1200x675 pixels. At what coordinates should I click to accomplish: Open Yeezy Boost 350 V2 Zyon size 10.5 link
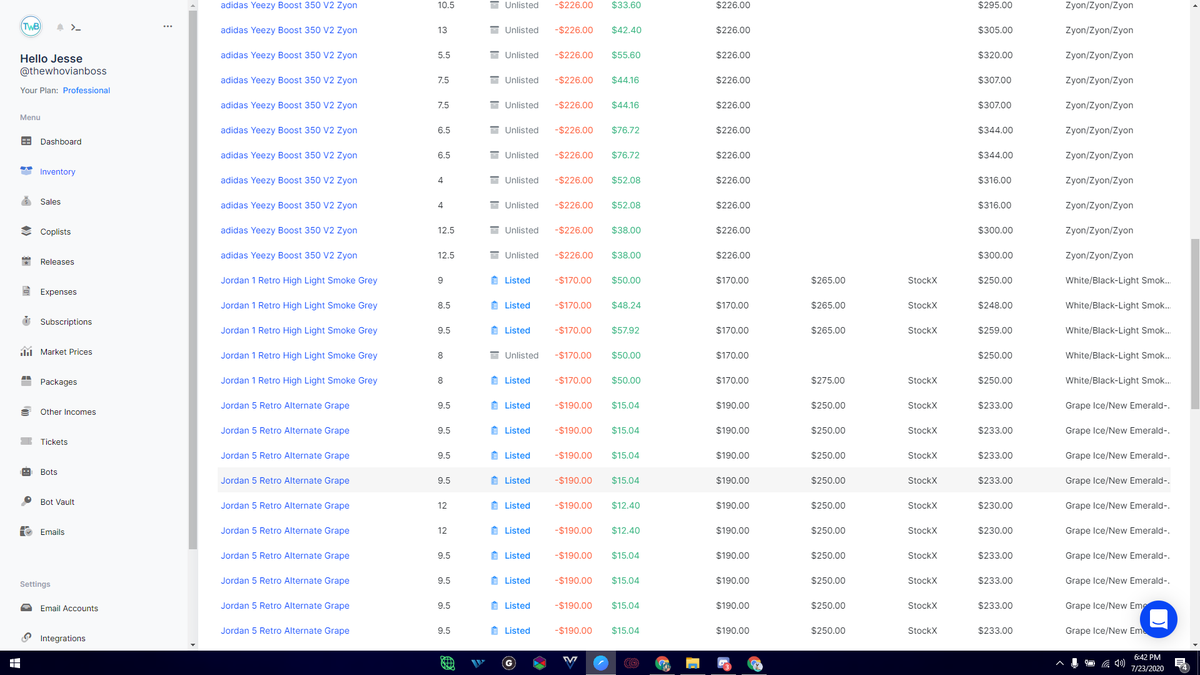coord(288,5)
